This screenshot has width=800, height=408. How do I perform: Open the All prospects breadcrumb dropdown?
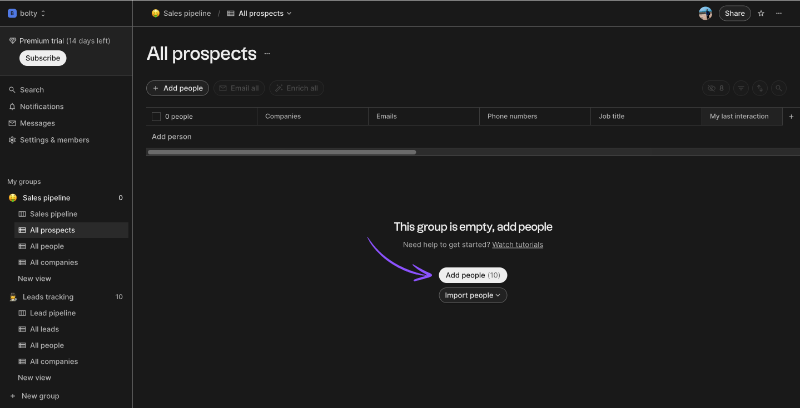point(259,14)
